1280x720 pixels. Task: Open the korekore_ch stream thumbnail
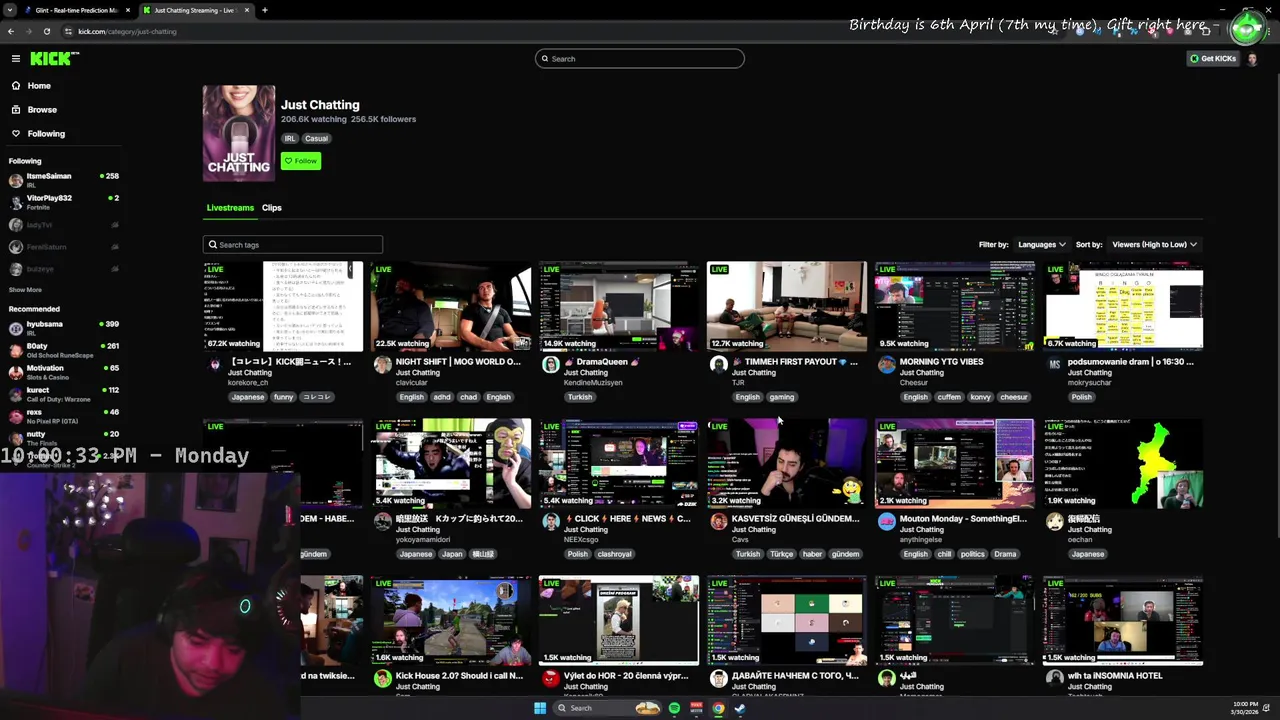click(x=283, y=306)
